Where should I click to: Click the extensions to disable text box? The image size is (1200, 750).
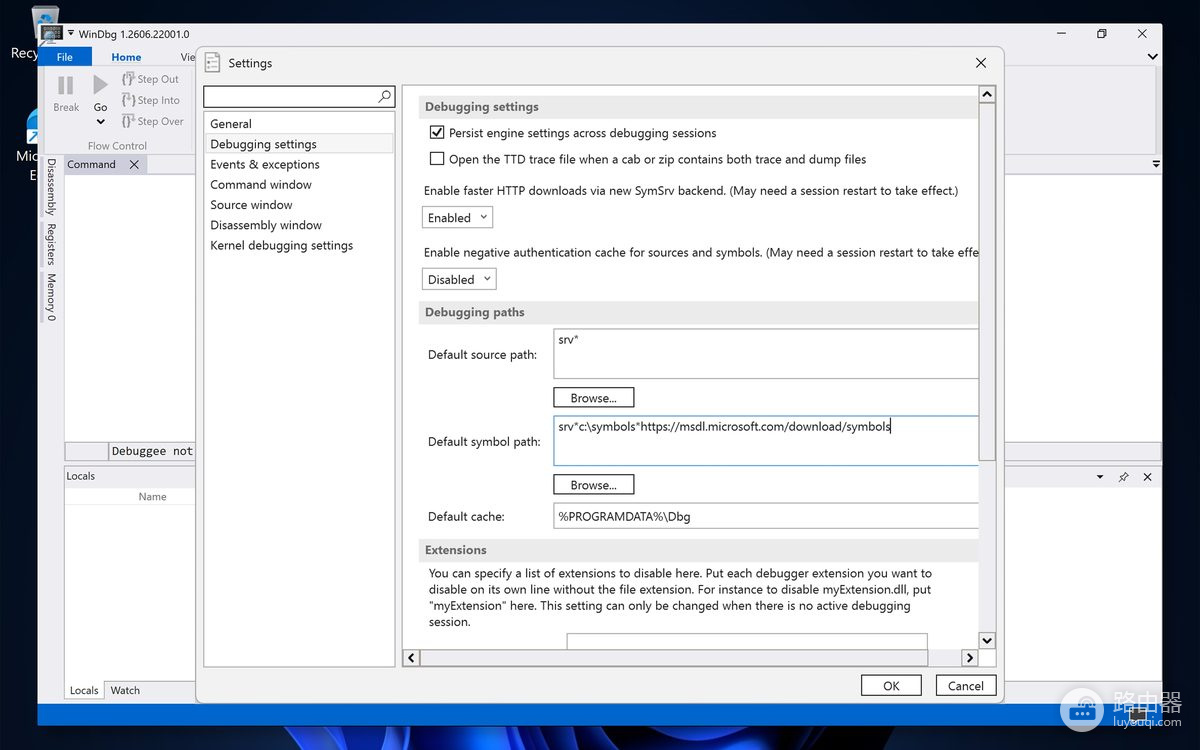point(746,641)
